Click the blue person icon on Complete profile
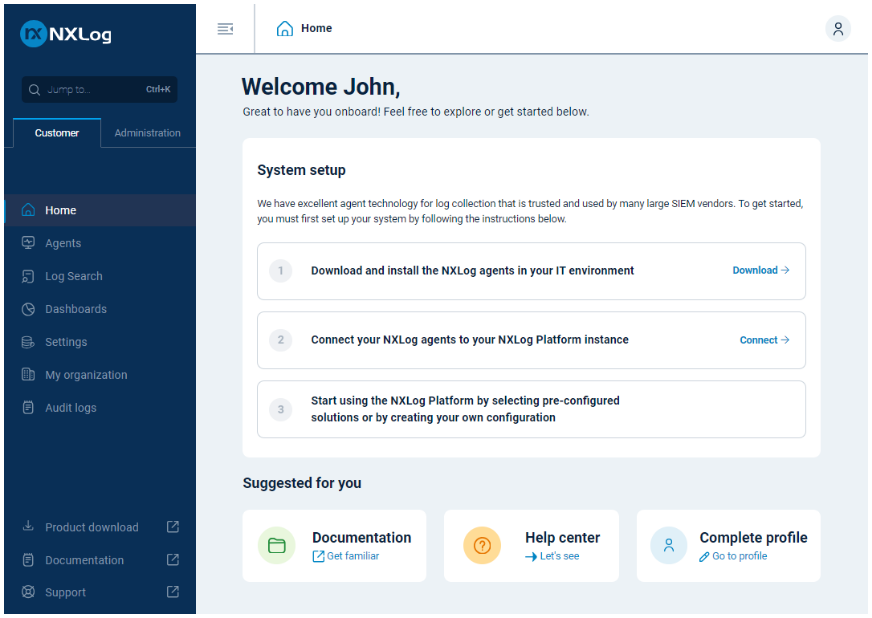This screenshot has height=618, width=872. (669, 545)
